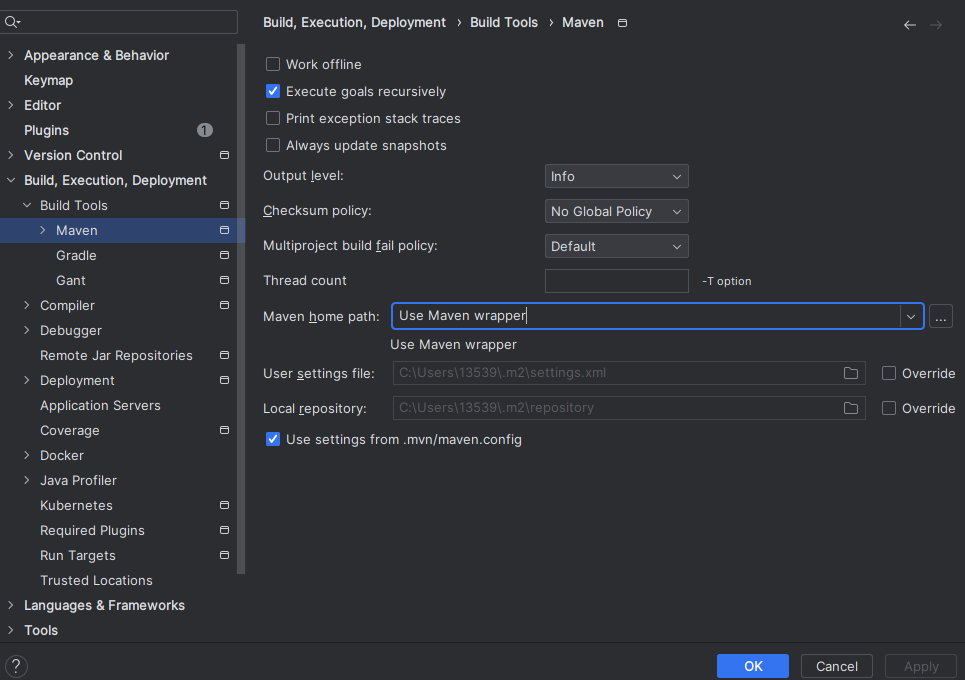Expand Languages & Frameworks section
This screenshot has height=680, width=965.
[10, 606]
